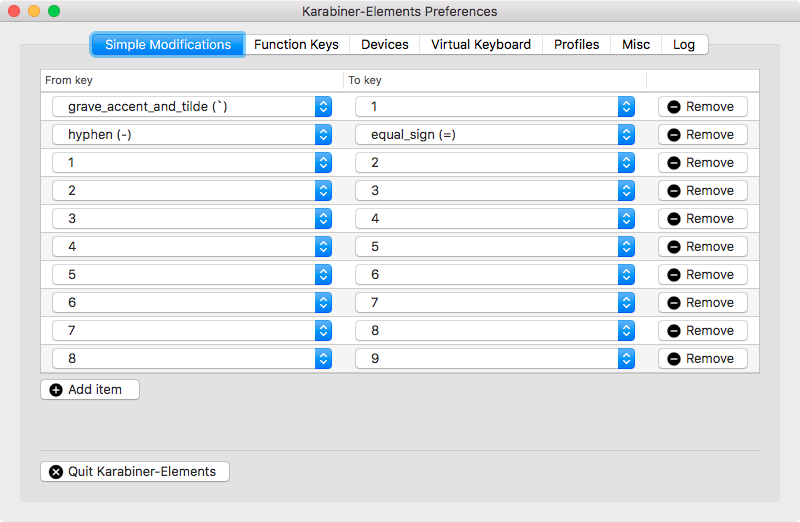Select the Profiles tab
The width and height of the screenshot is (800, 522).
[577, 45]
